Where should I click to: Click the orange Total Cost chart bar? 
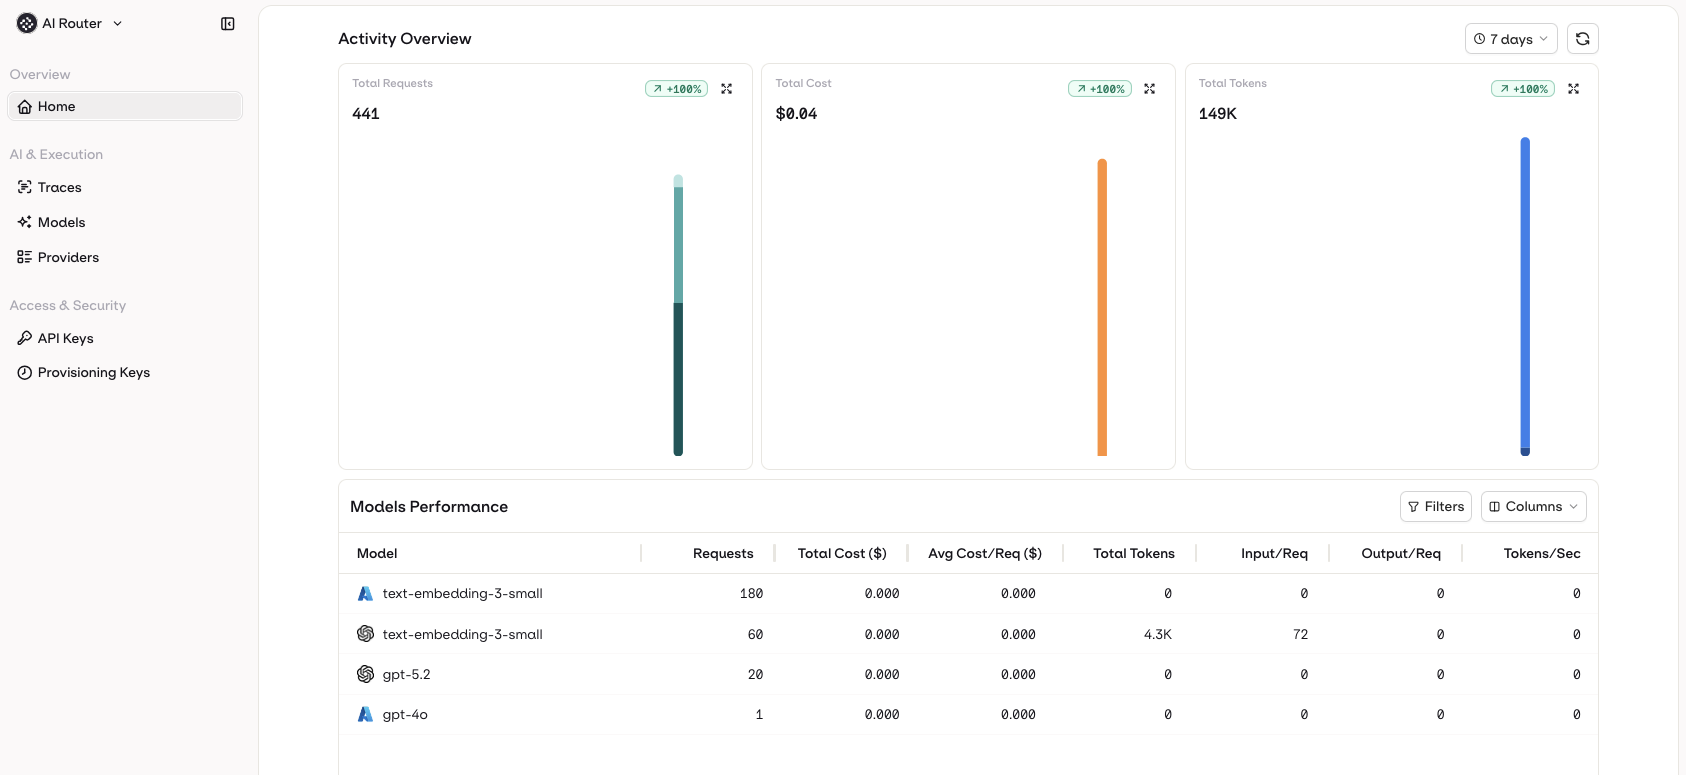pyautogui.click(x=1102, y=307)
